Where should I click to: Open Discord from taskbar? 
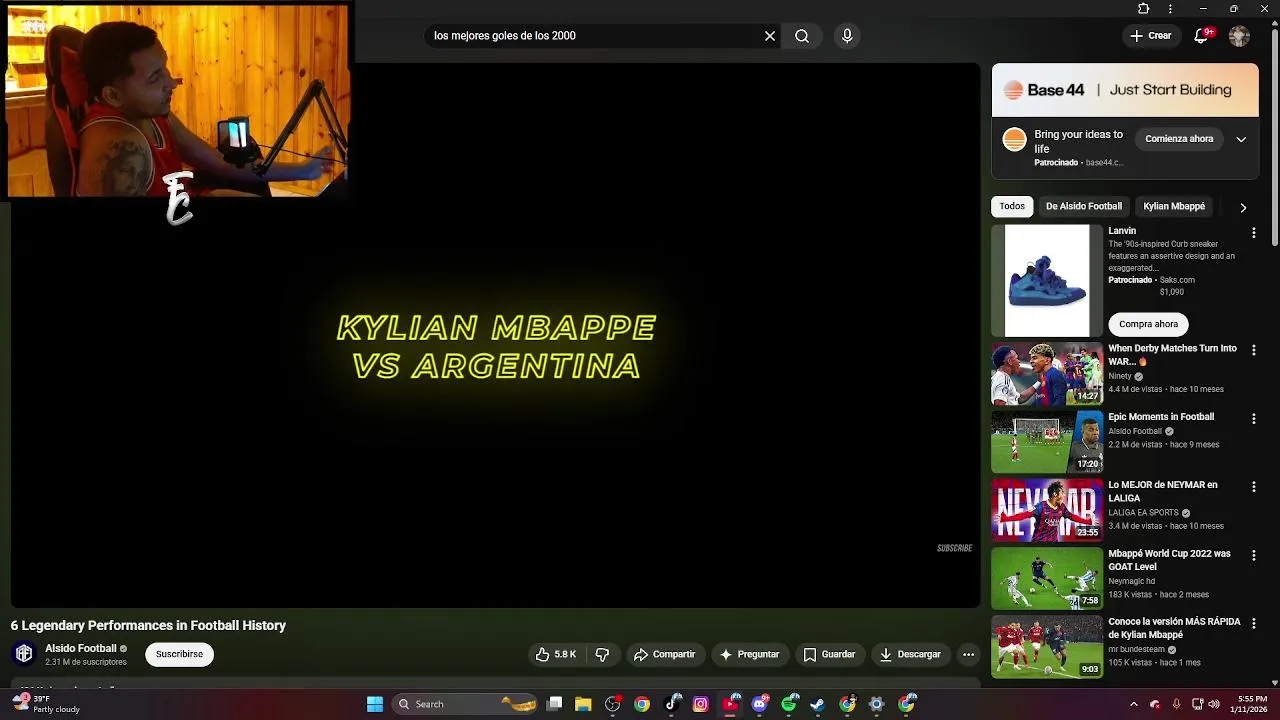[760, 704]
